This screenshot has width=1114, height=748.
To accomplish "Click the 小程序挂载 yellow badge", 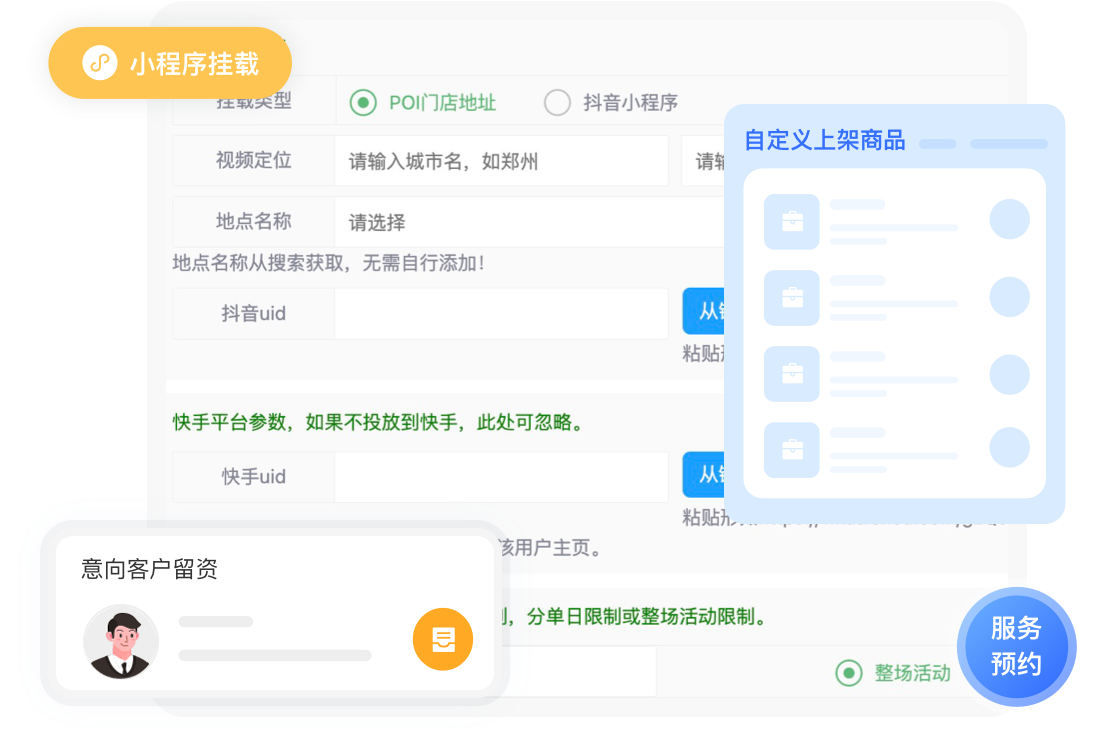I will [170, 64].
